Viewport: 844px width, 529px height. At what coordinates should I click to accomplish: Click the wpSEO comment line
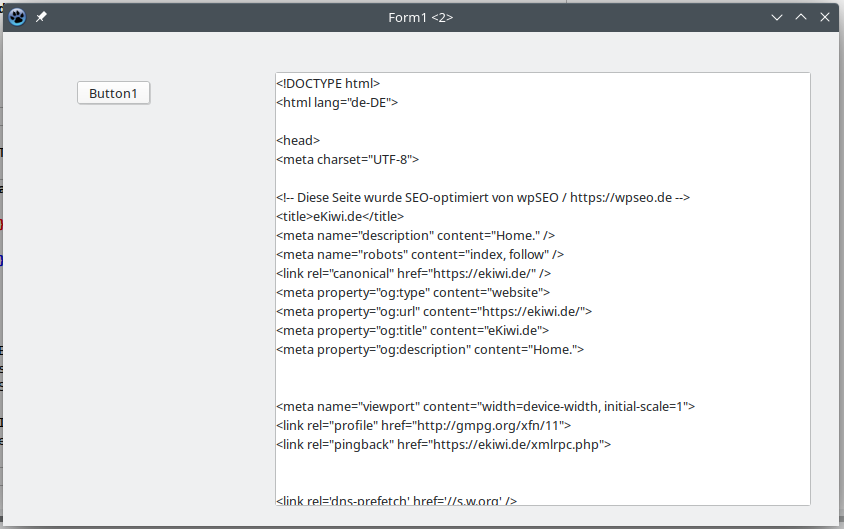coord(483,198)
